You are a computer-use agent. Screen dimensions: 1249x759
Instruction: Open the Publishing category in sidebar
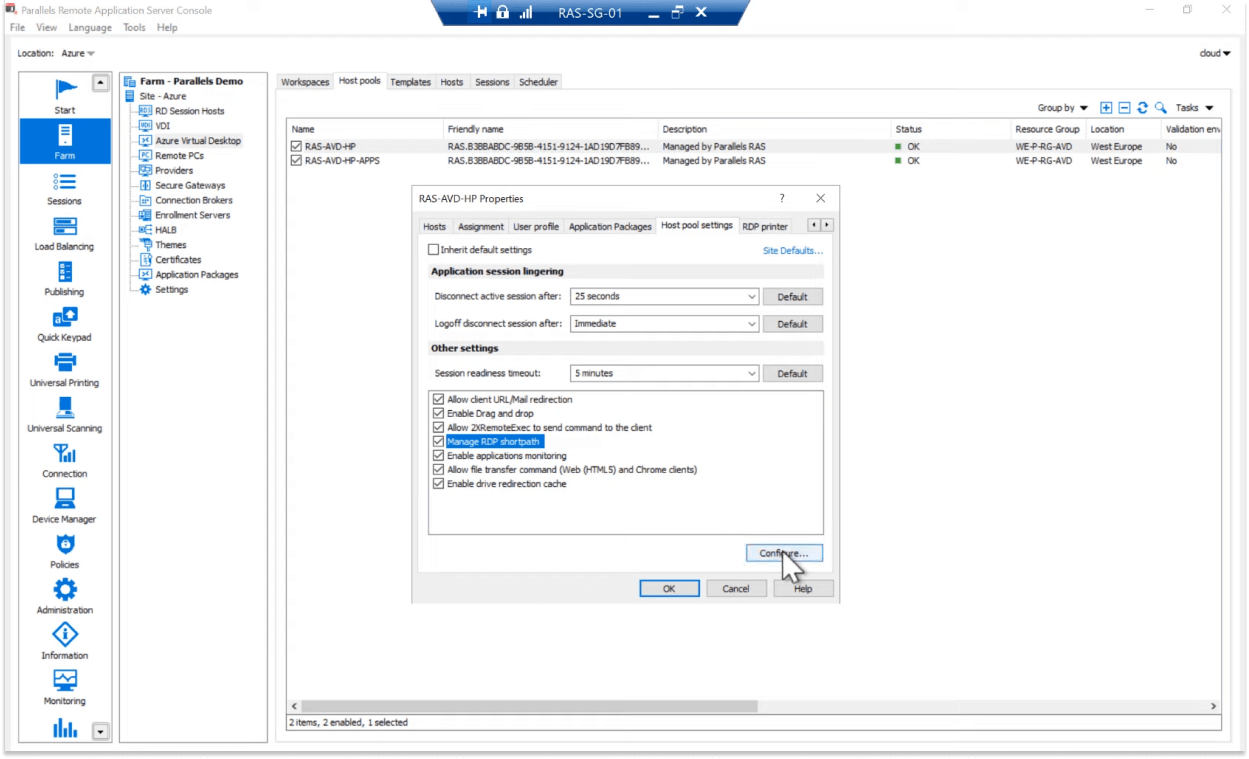(x=64, y=277)
